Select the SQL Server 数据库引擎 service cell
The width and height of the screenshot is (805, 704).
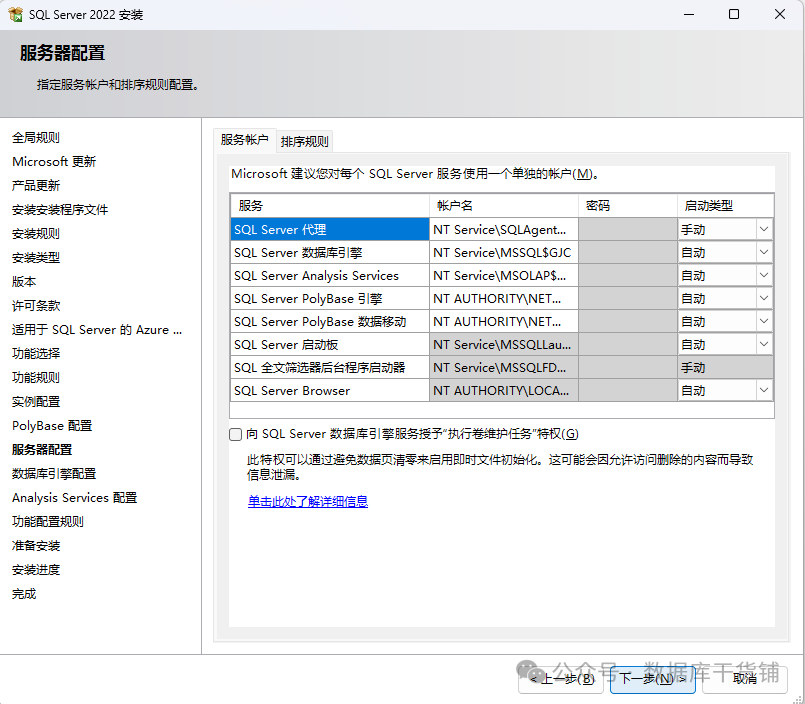tap(330, 253)
